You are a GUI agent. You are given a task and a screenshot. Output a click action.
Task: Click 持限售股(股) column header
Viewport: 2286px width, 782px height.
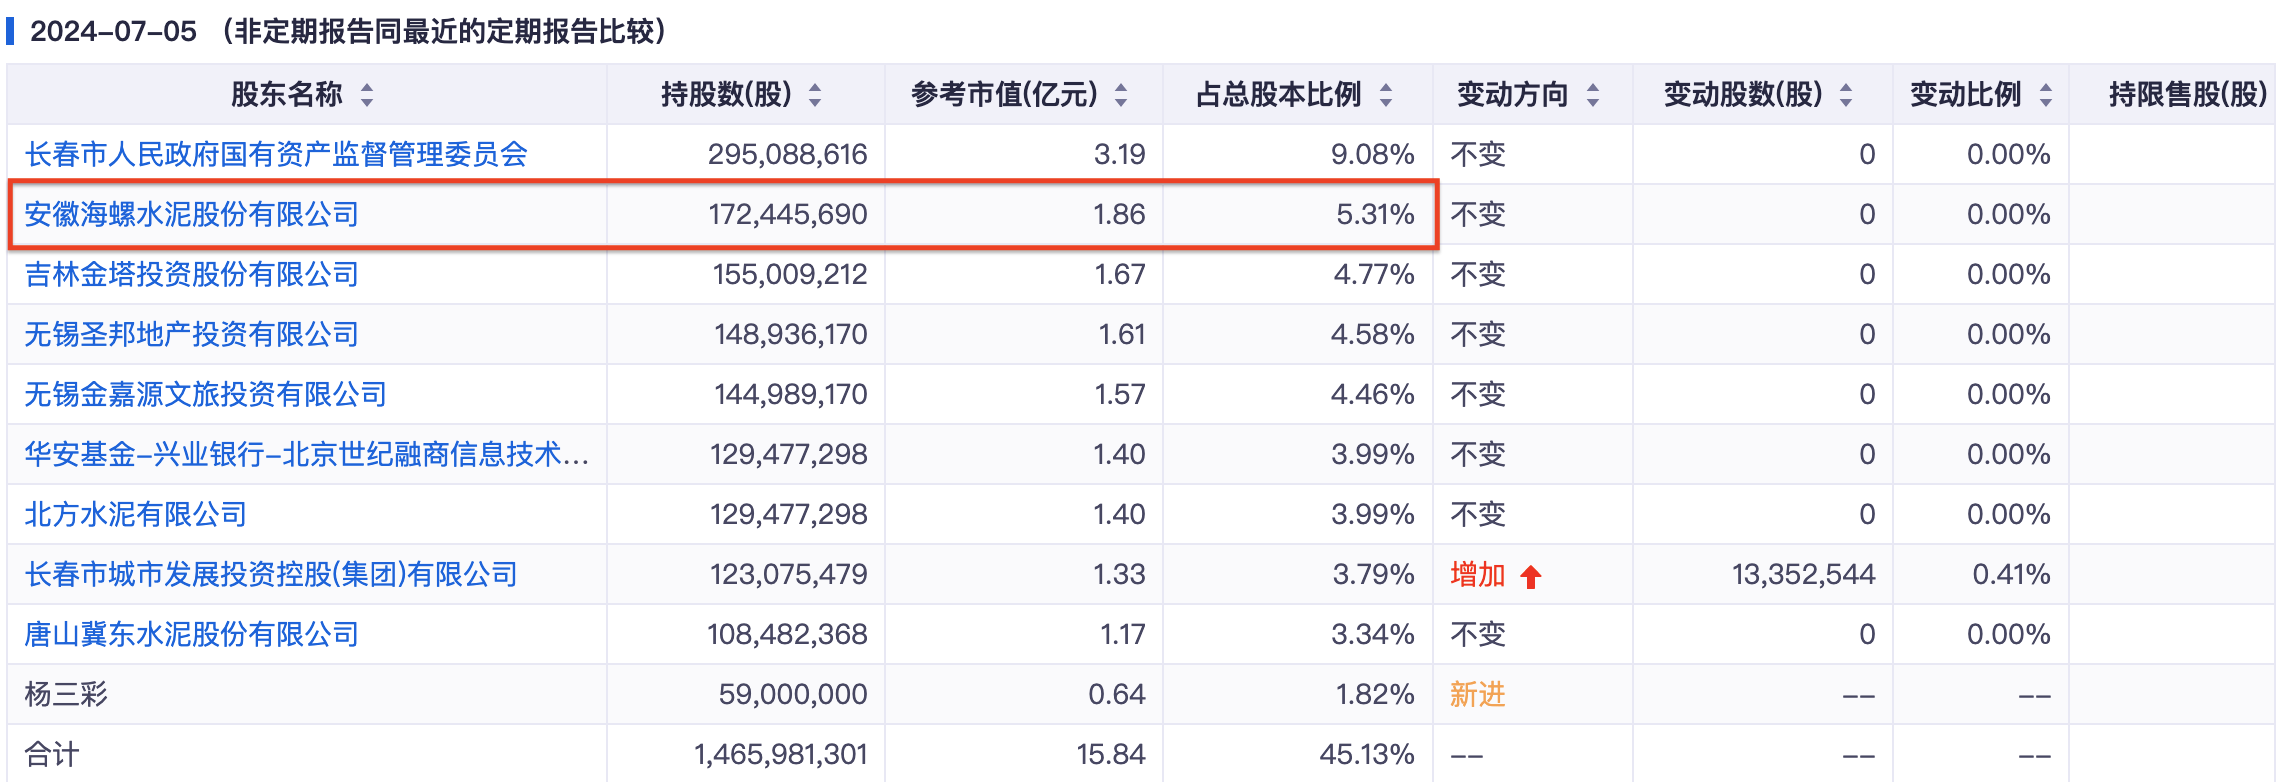click(2187, 95)
